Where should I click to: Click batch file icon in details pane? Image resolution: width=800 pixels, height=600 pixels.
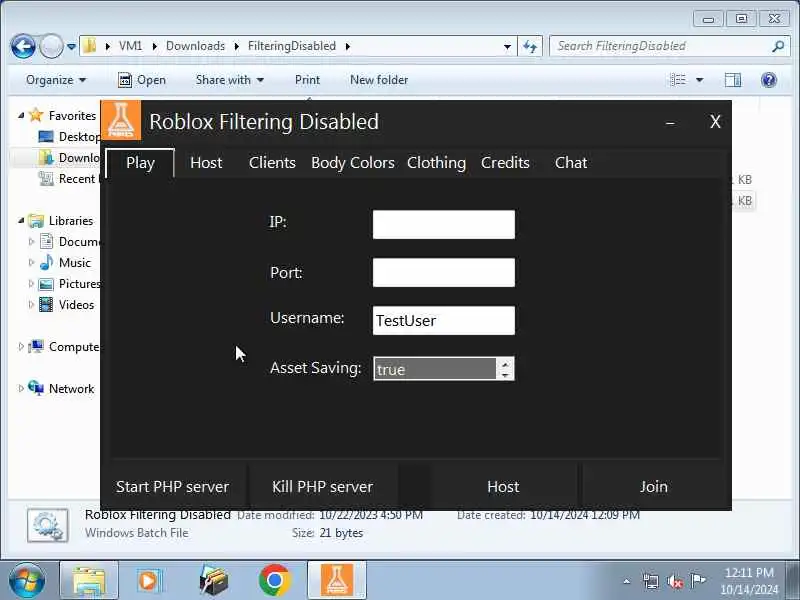[x=47, y=525]
